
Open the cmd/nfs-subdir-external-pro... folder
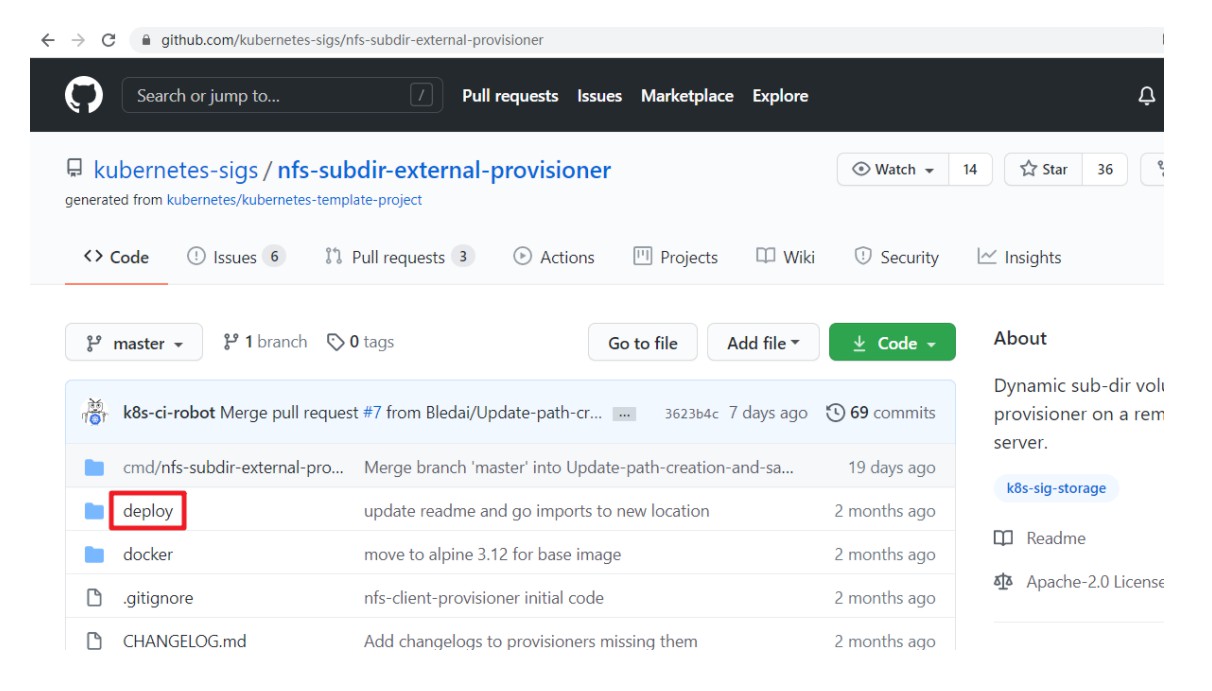(233, 468)
